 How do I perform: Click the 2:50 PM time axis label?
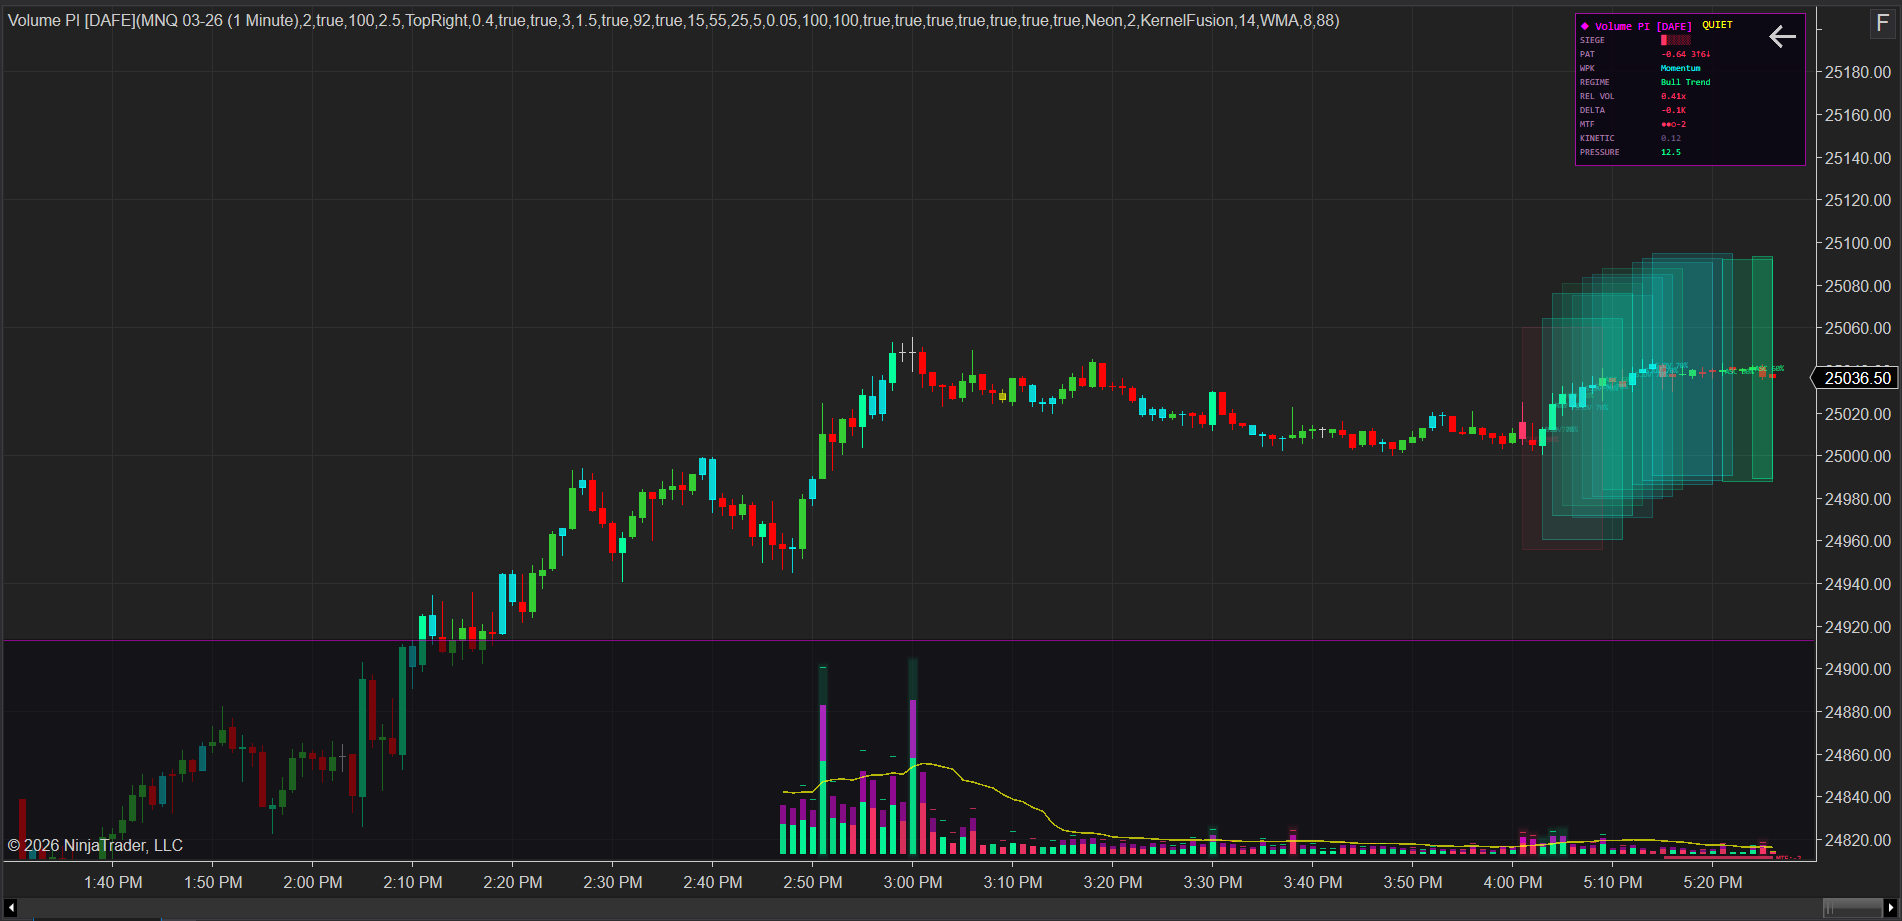click(x=813, y=882)
